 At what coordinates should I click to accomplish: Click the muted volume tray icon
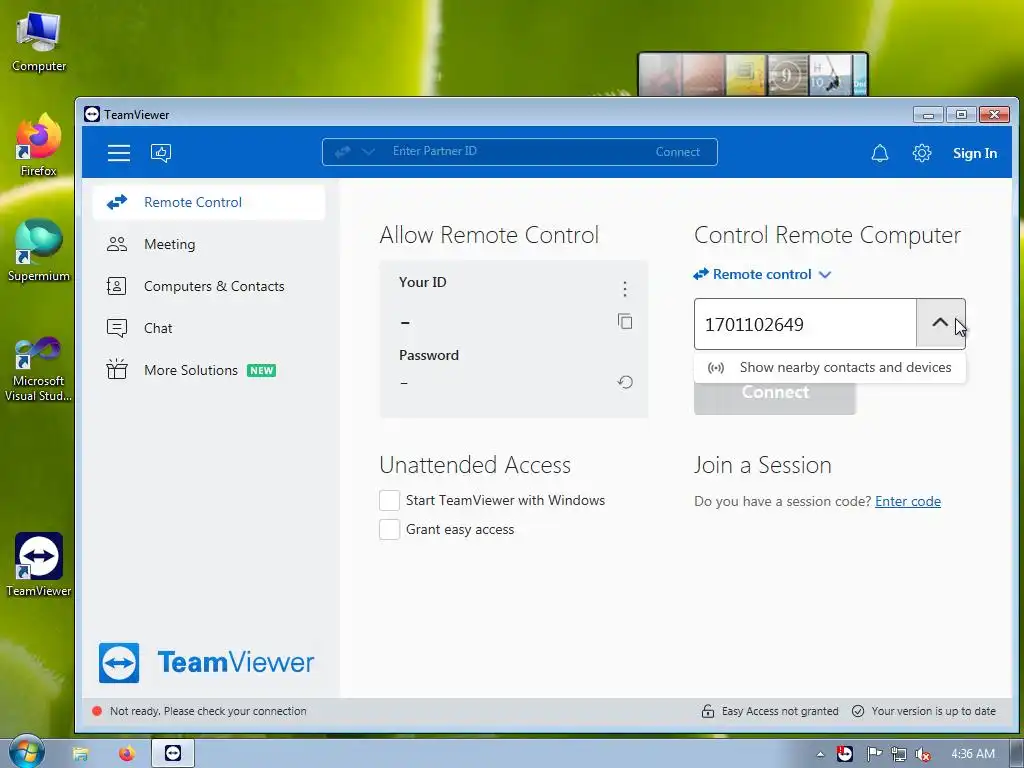point(922,754)
